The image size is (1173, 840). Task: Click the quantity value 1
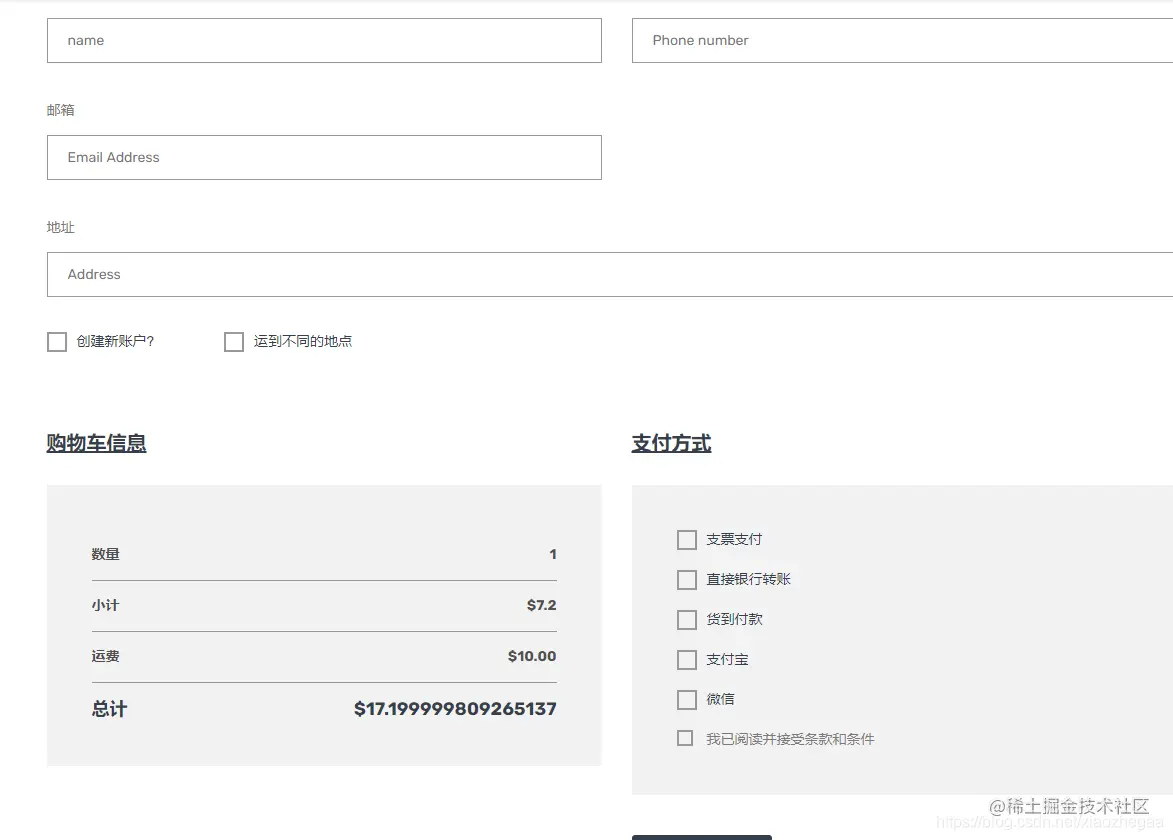pyautogui.click(x=553, y=554)
